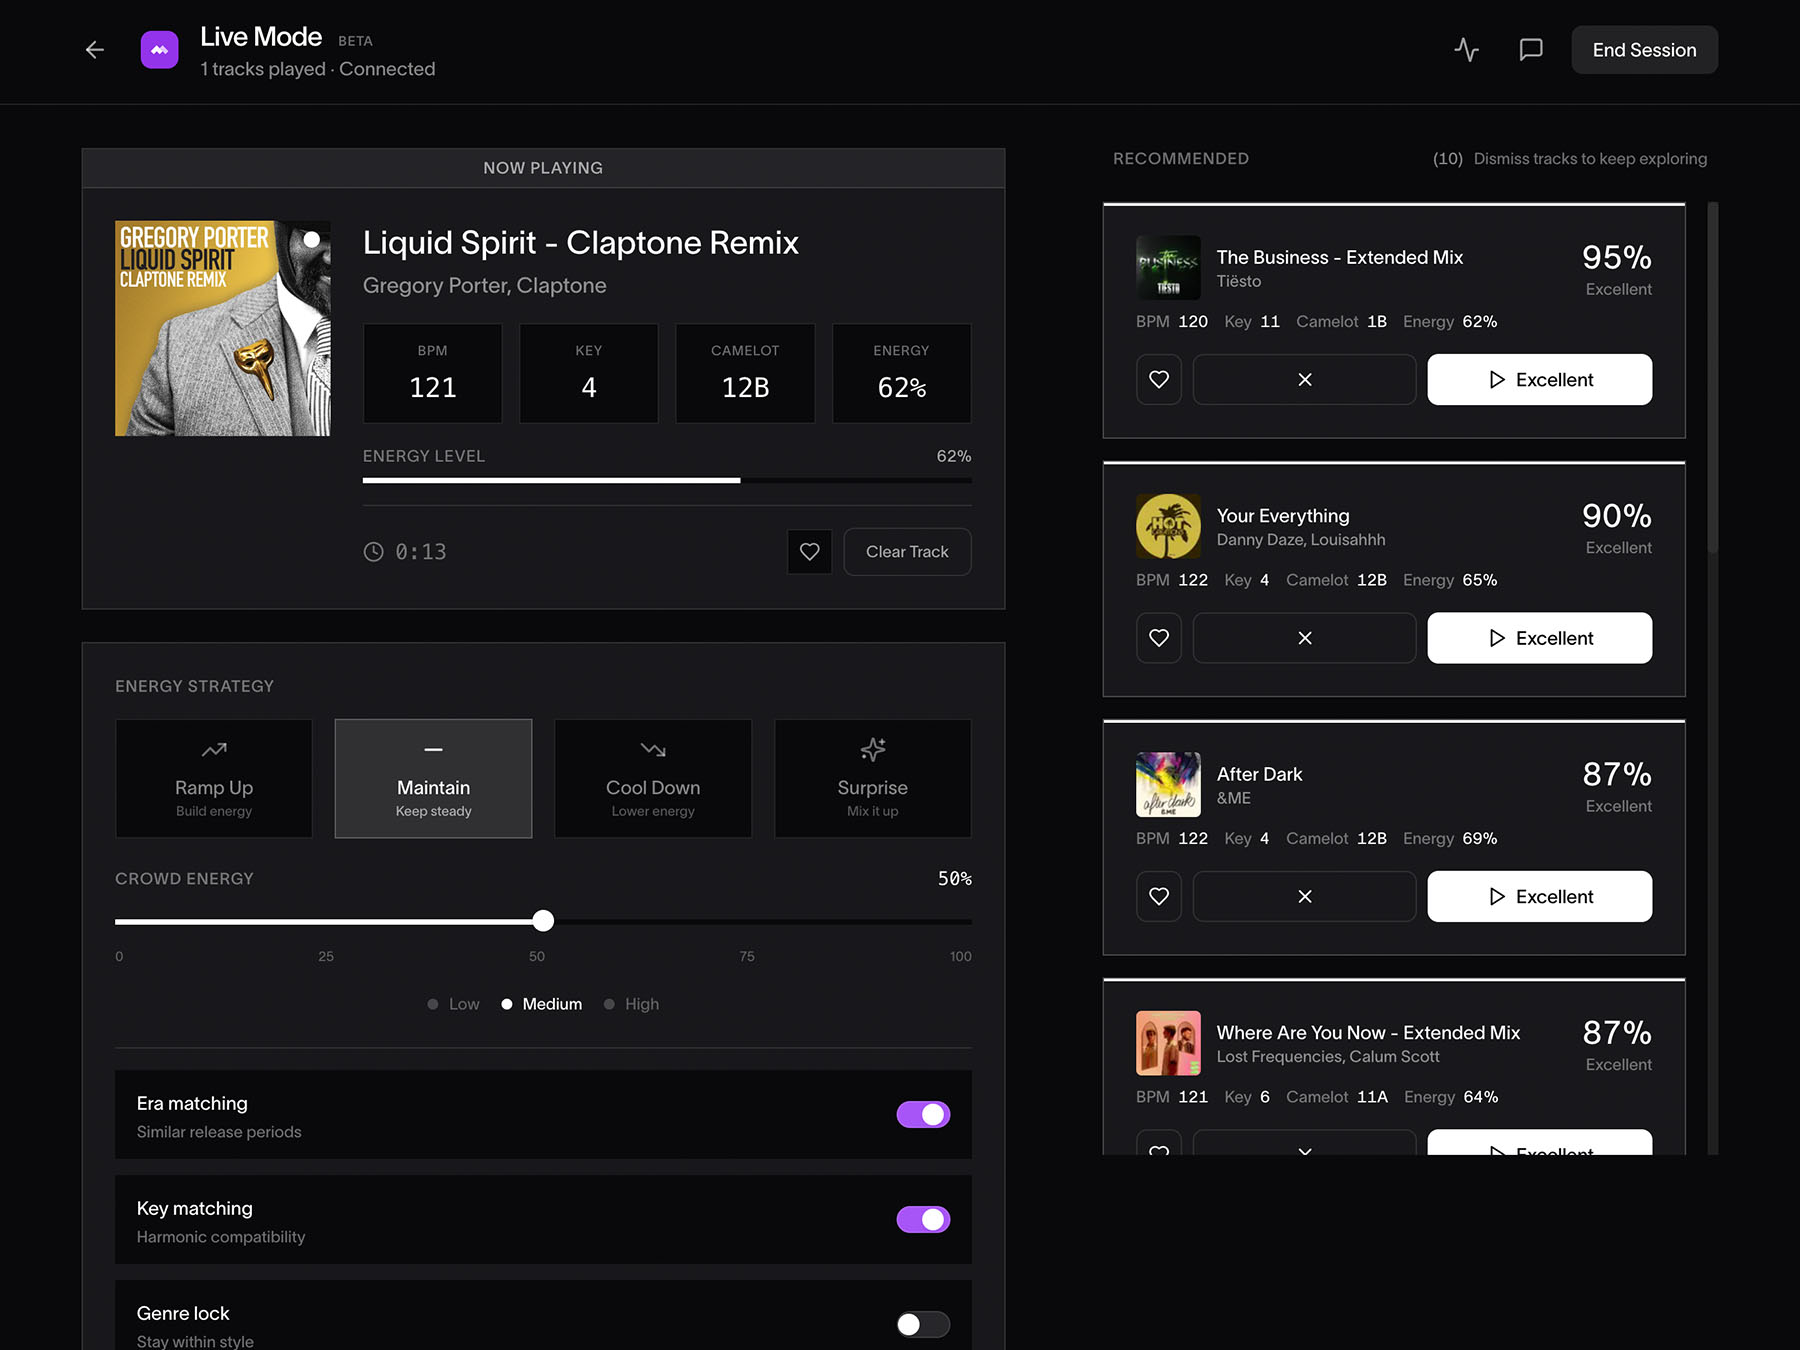Select Cool Down energy strategy
Image resolution: width=1800 pixels, height=1350 pixels.
[x=653, y=779]
